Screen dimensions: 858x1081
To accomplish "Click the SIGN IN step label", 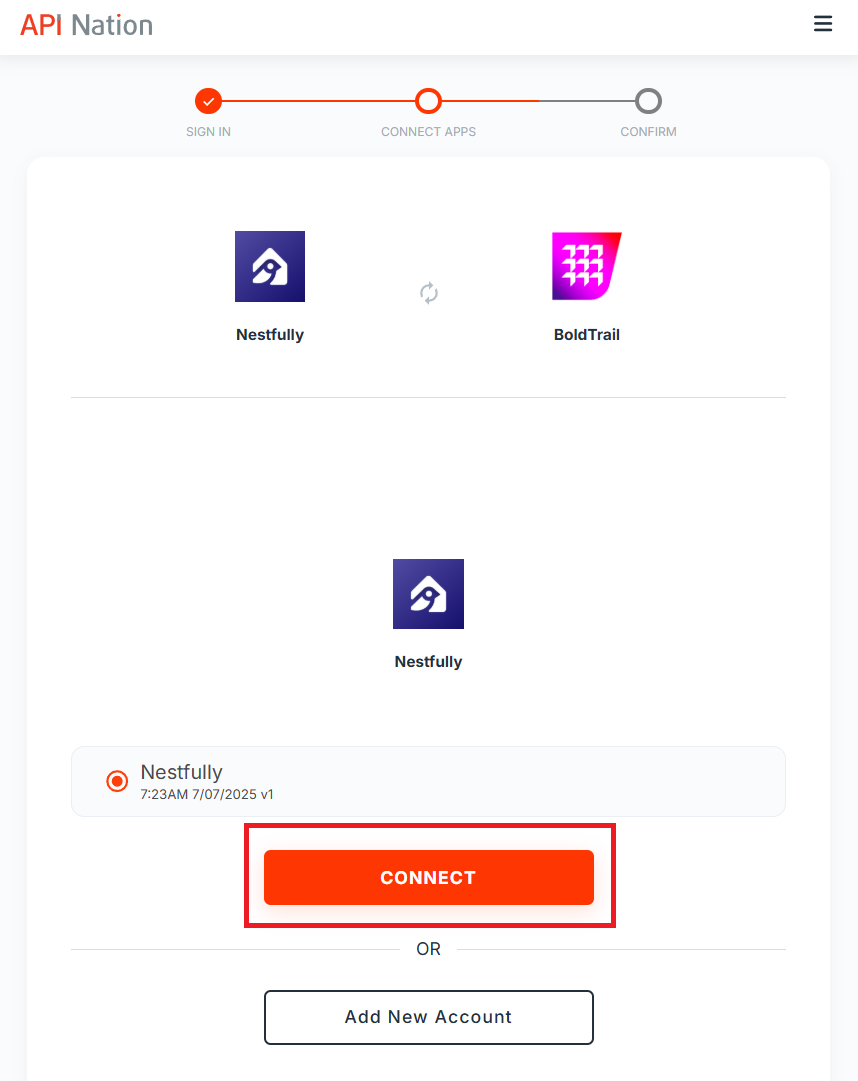I will pyautogui.click(x=208, y=132).
